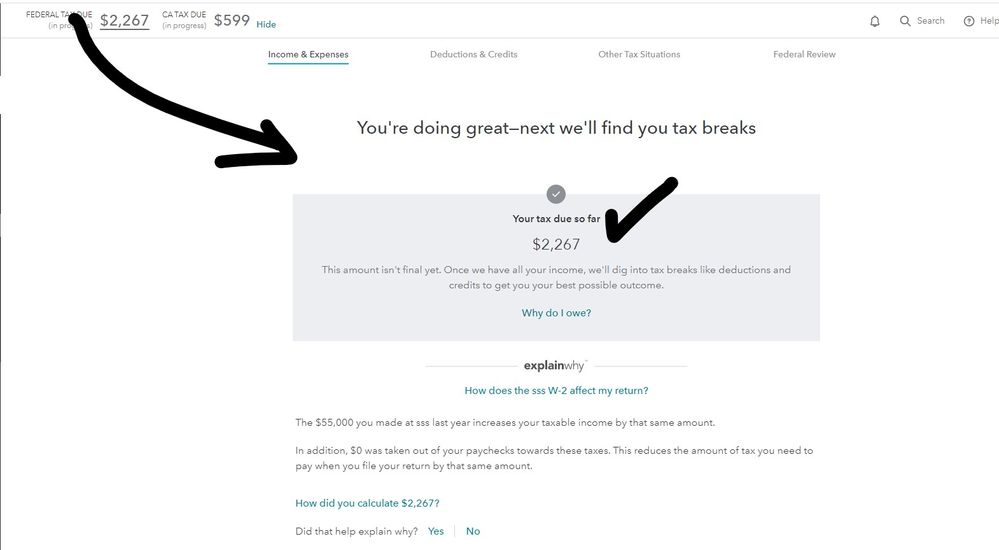Click the $599 CA tax due amount
Viewport: 999px width, 550px height.
[232, 20]
